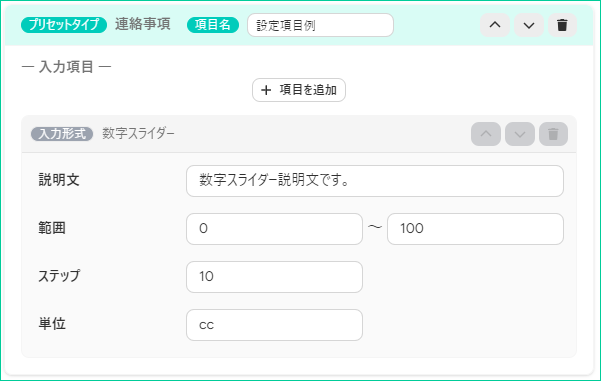Click the 単位 field containing cc
Image resolution: width=601 pixels, height=381 pixels.
[274, 325]
